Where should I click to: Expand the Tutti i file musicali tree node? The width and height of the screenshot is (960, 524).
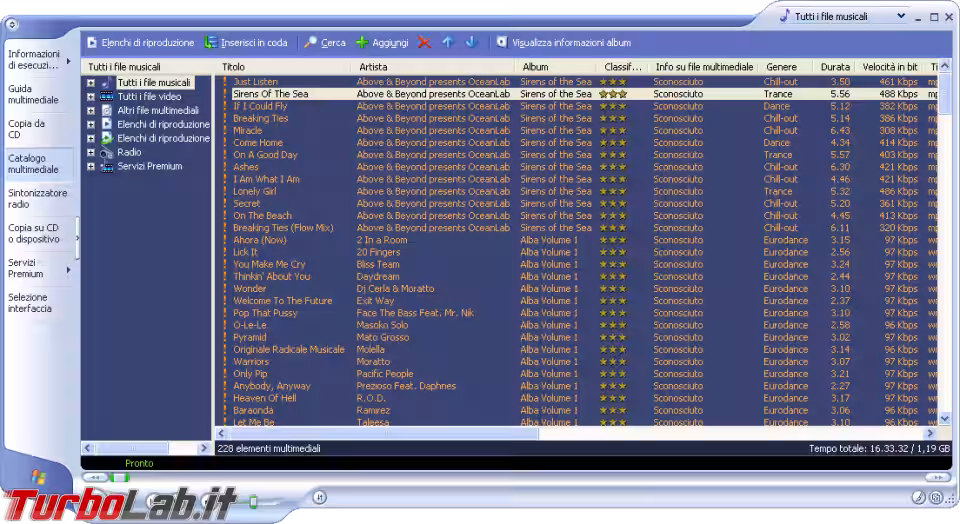(91, 83)
